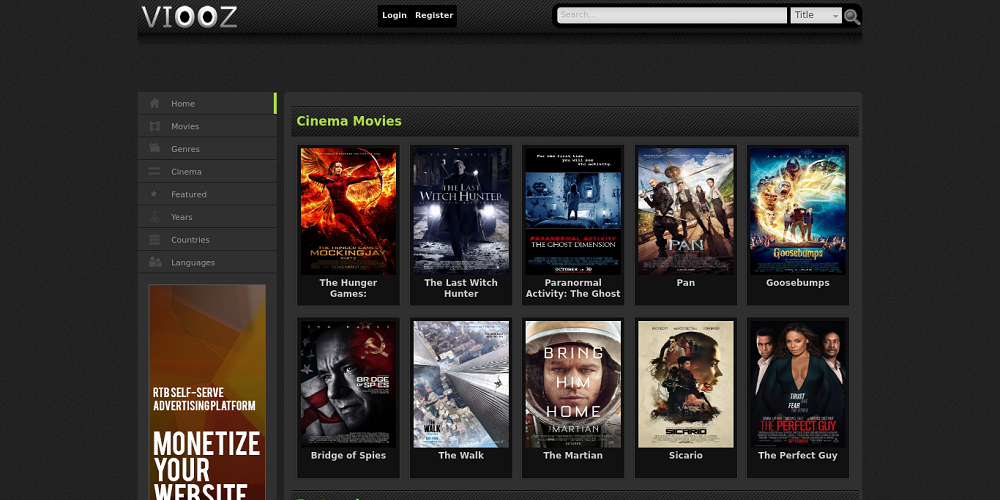Open the Bridge of Spies poster

[x=348, y=384]
